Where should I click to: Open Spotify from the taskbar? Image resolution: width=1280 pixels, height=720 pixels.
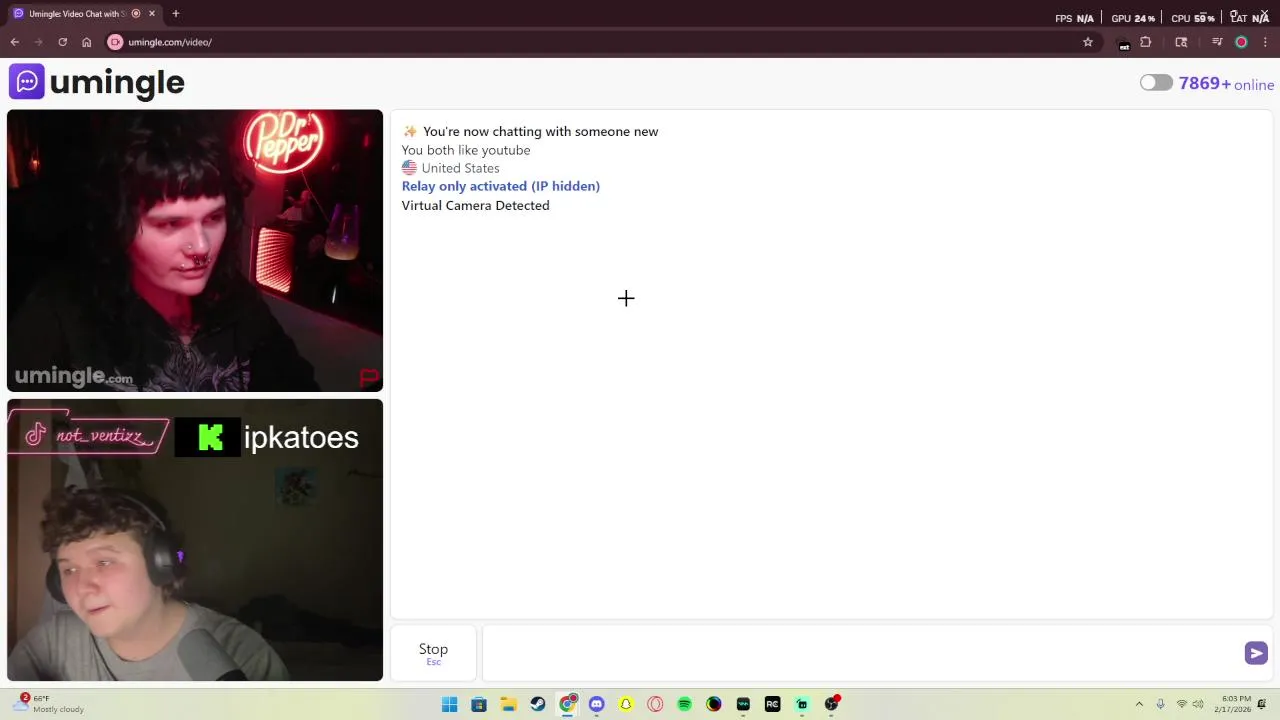684,704
